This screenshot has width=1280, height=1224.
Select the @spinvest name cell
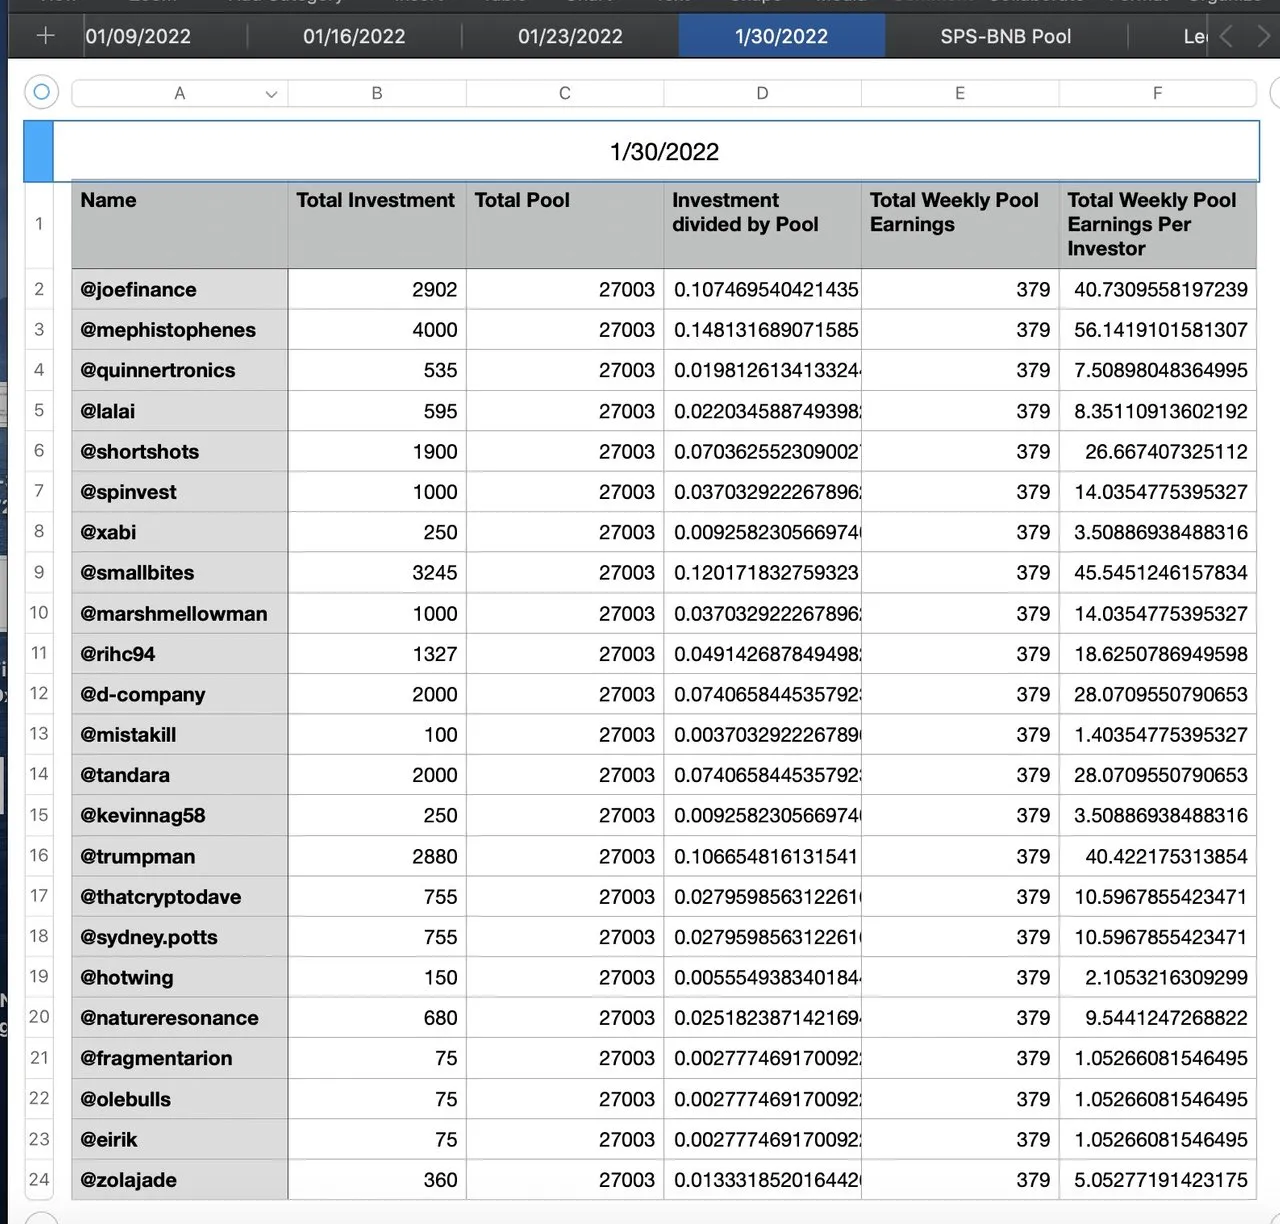click(180, 492)
